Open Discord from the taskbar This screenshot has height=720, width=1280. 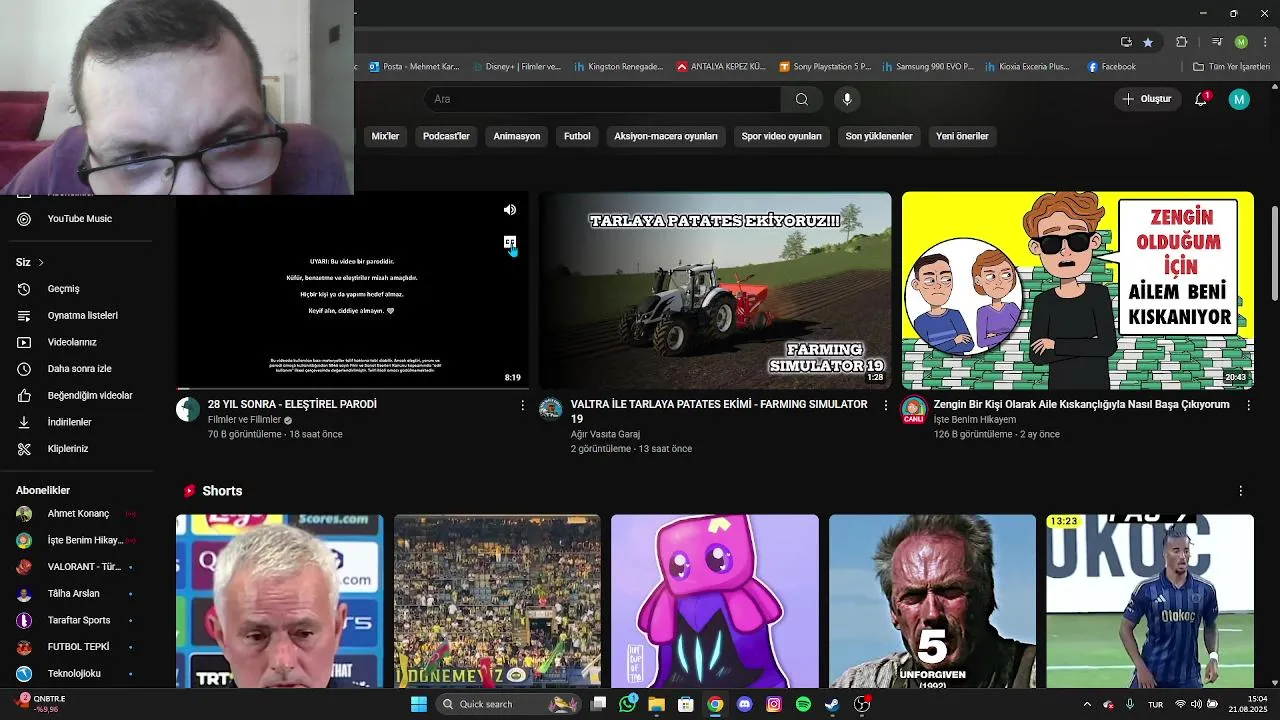(x=744, y=704)
